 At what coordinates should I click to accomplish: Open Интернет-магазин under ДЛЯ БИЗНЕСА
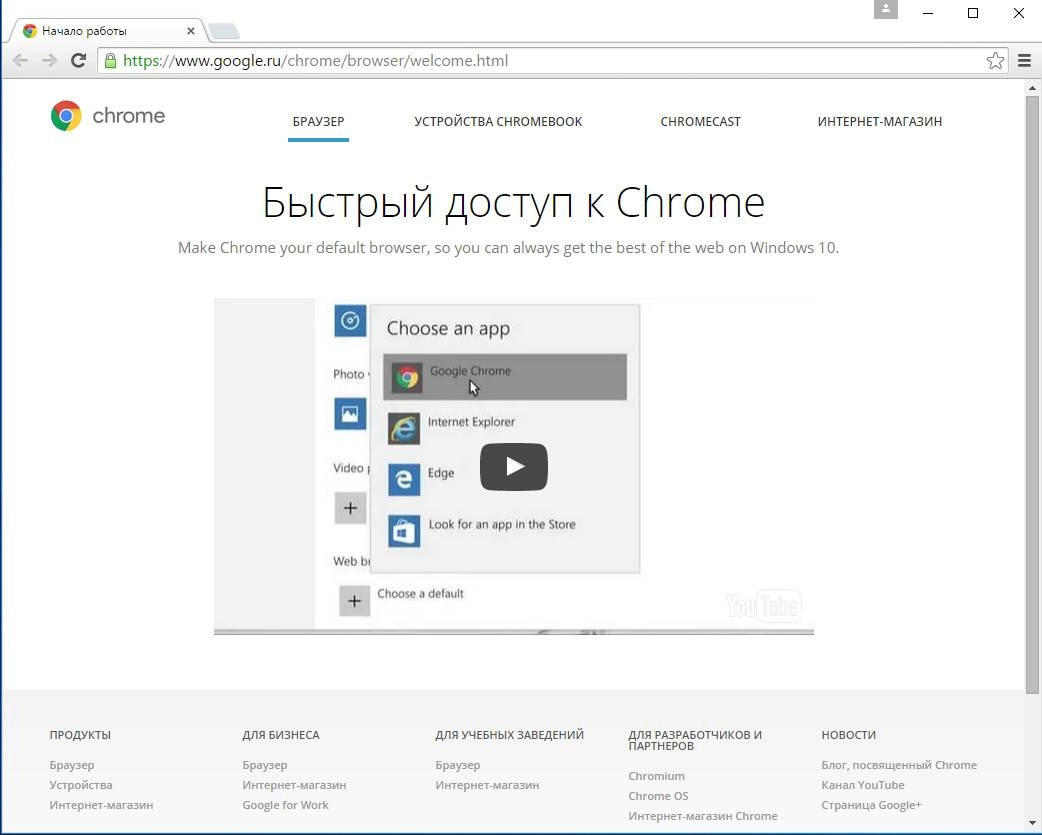click(294, 785)
